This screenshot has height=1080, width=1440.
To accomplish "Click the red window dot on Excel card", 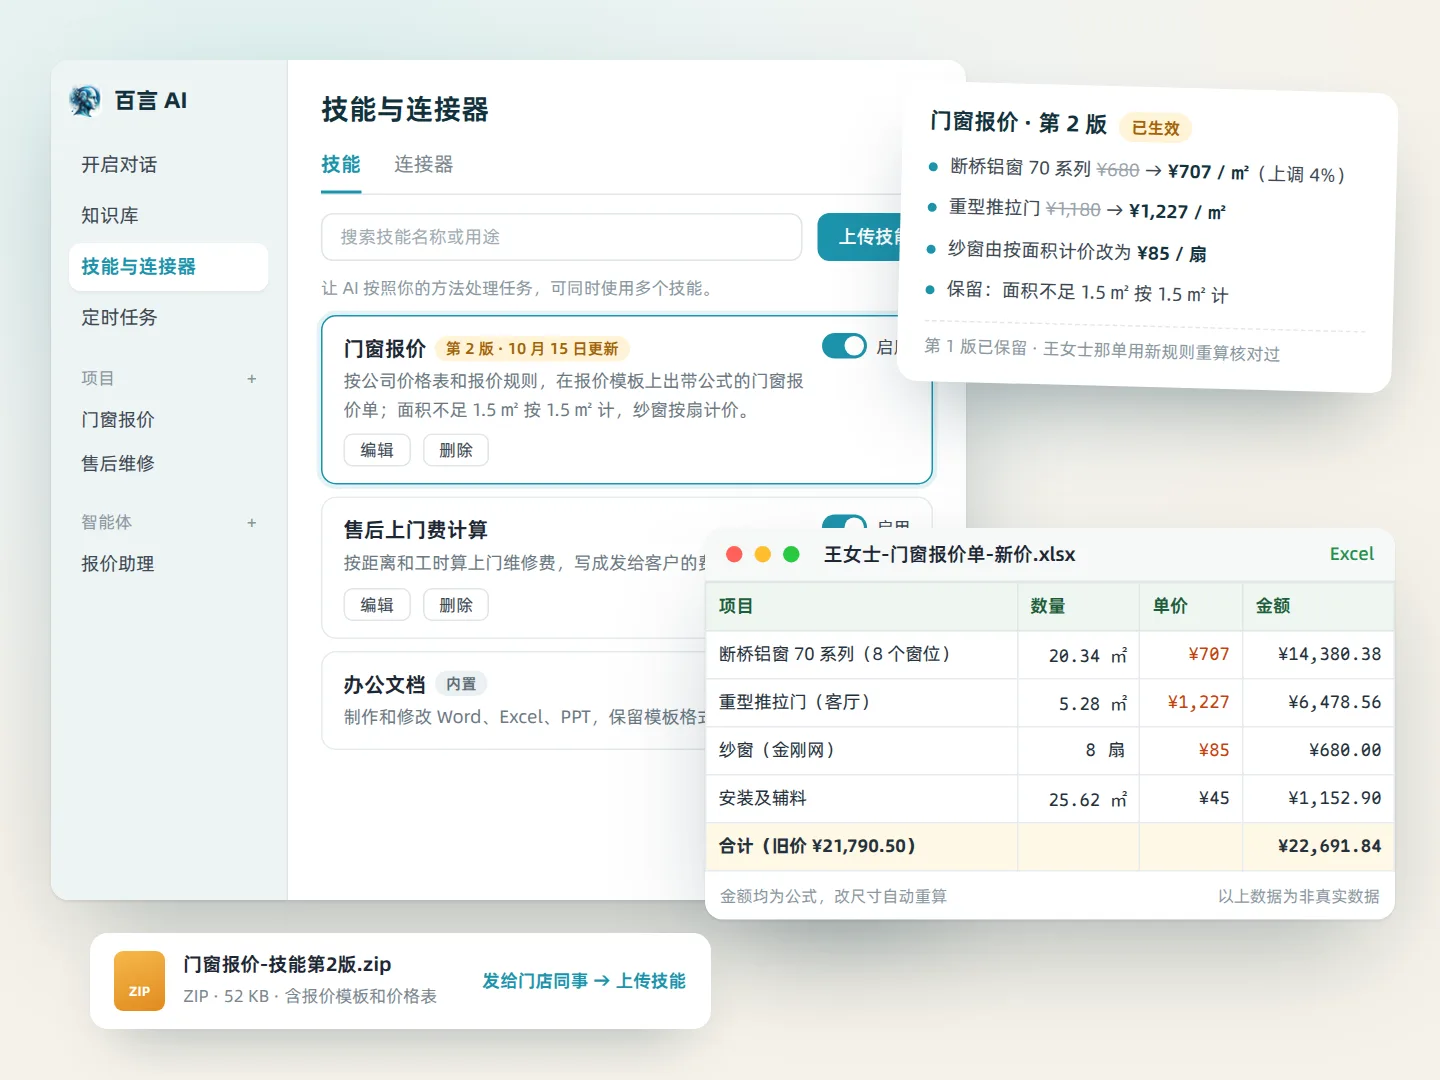I will (x=734, y=554).
